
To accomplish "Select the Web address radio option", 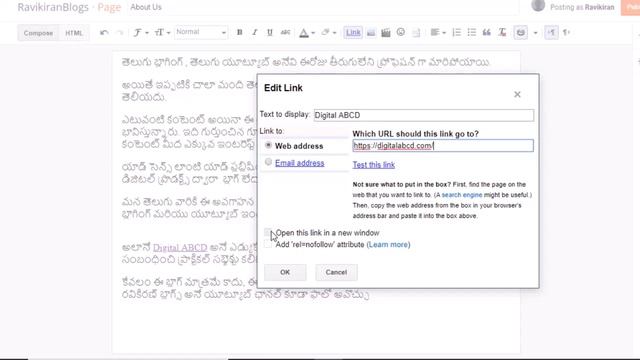I will [x=268, y=145].
